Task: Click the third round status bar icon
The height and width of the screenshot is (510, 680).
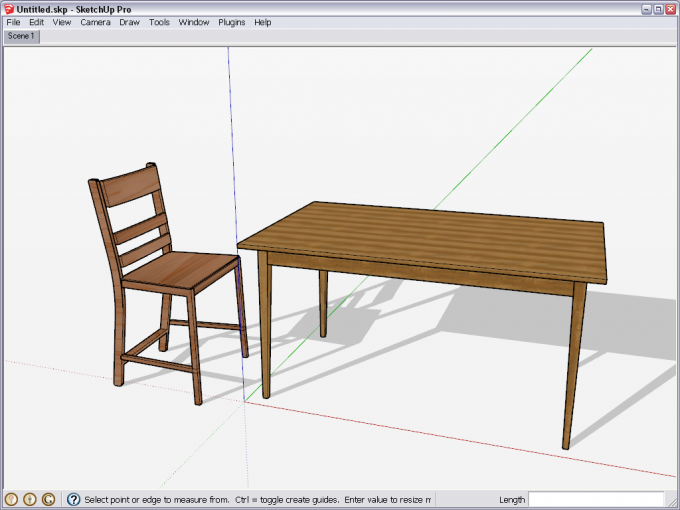Action: click(x=48, y=499)
